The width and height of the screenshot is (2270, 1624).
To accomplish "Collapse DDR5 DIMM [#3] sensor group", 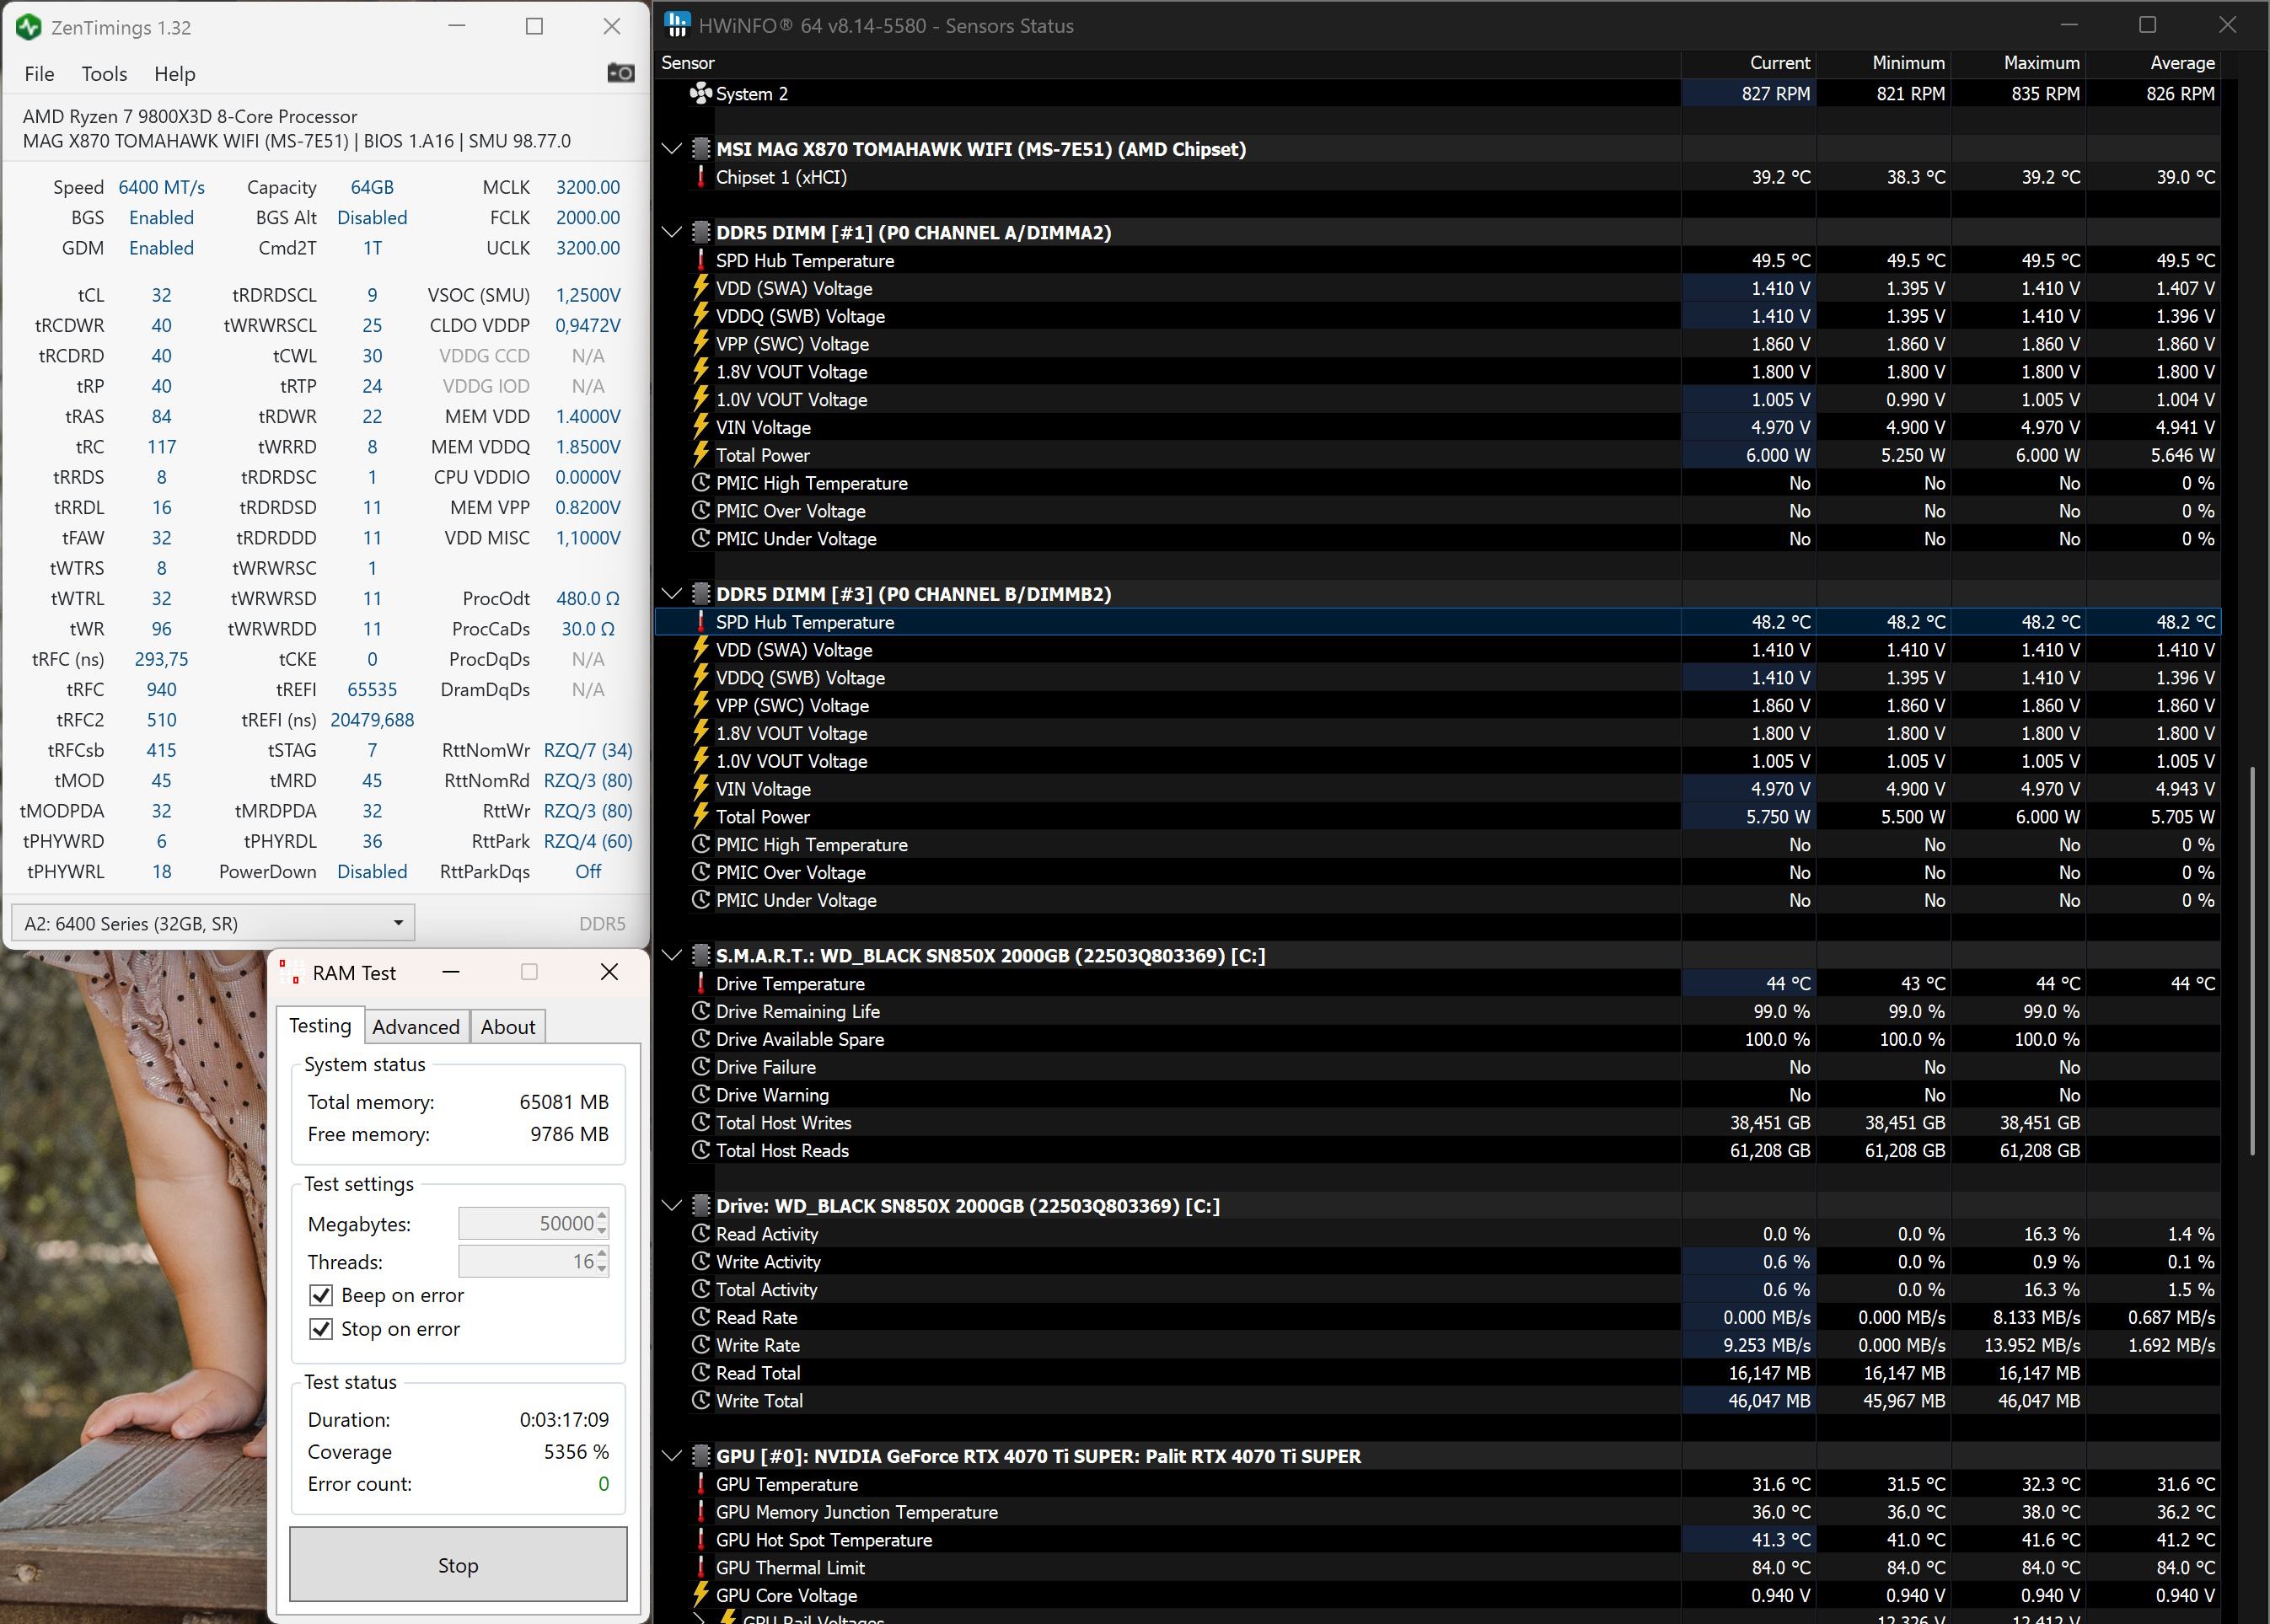I will pyautogui.click(x=672, y=594).
